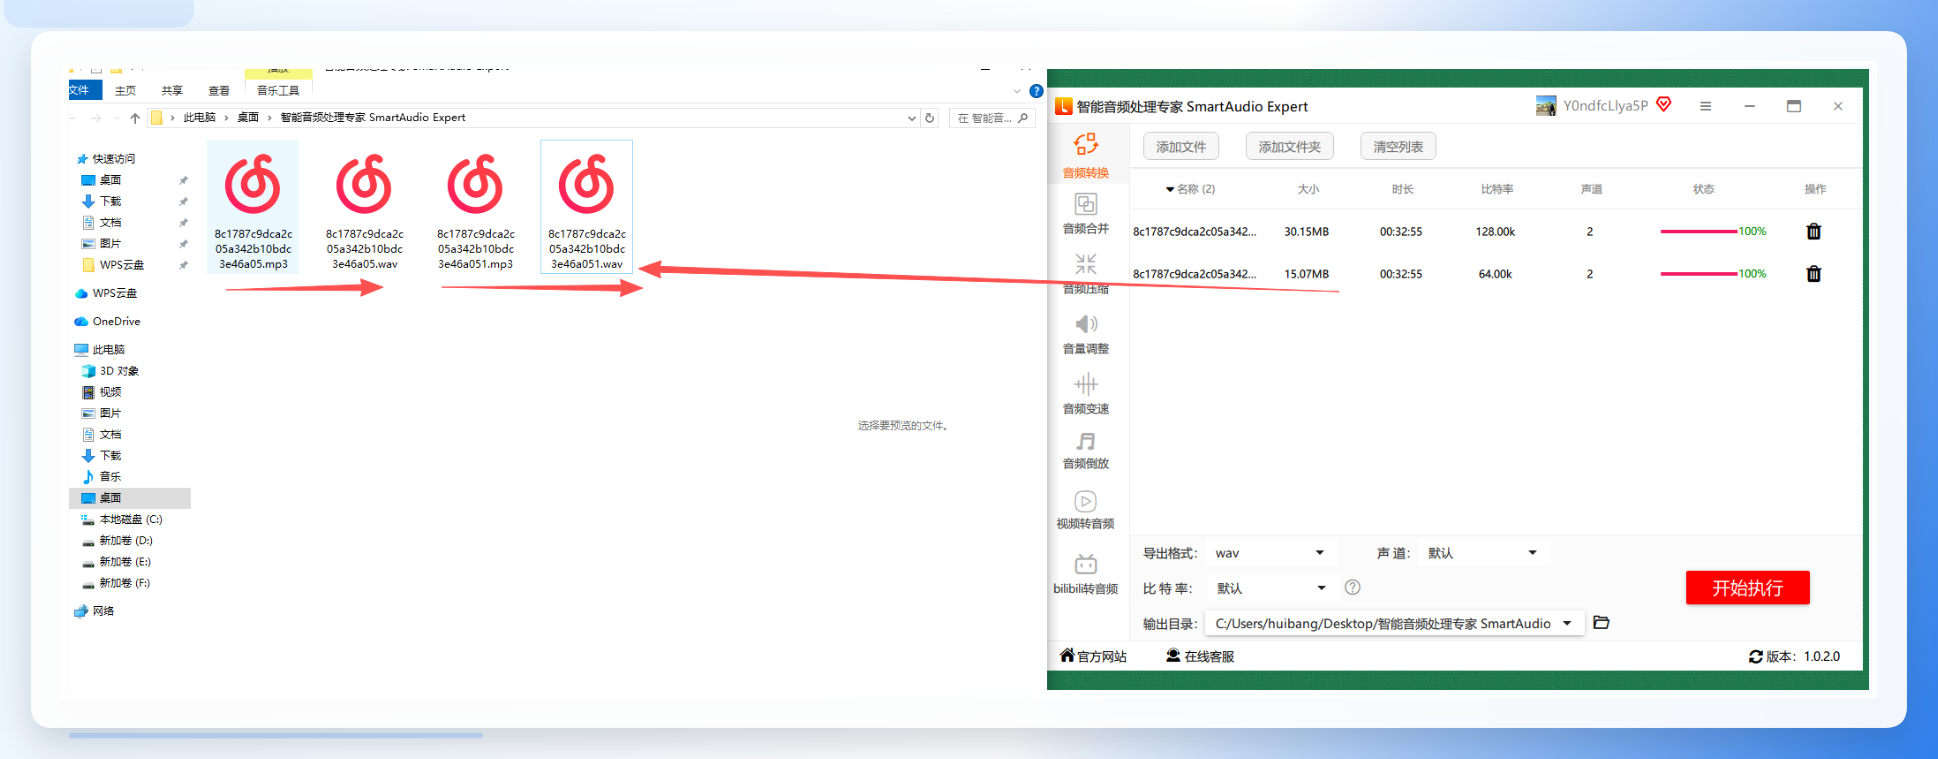
Task: Browse output folder with the folder icon
Action: pos(1601,623)
